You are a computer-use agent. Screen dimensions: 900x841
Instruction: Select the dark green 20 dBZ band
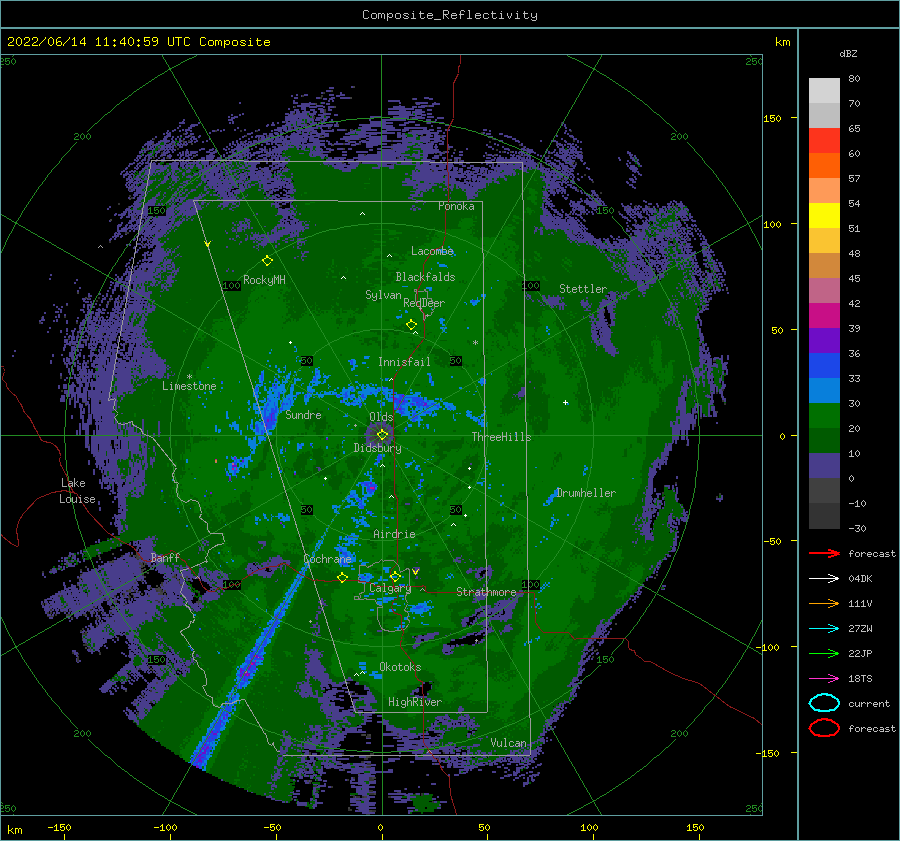coord(824,441)
